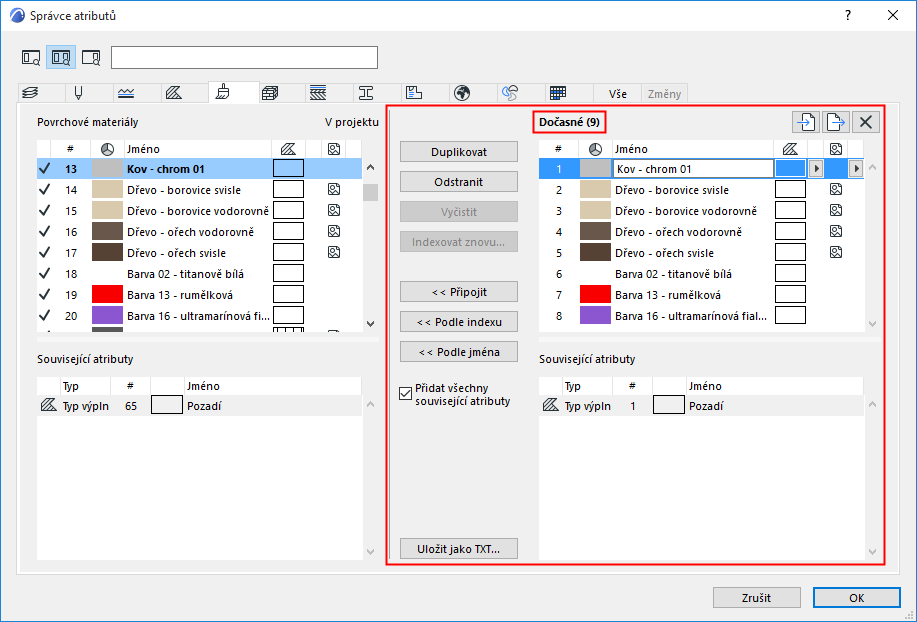Click beige swatch of left row 15
The height and width of the screenshot is (622, 917).
tap(108, 210)
